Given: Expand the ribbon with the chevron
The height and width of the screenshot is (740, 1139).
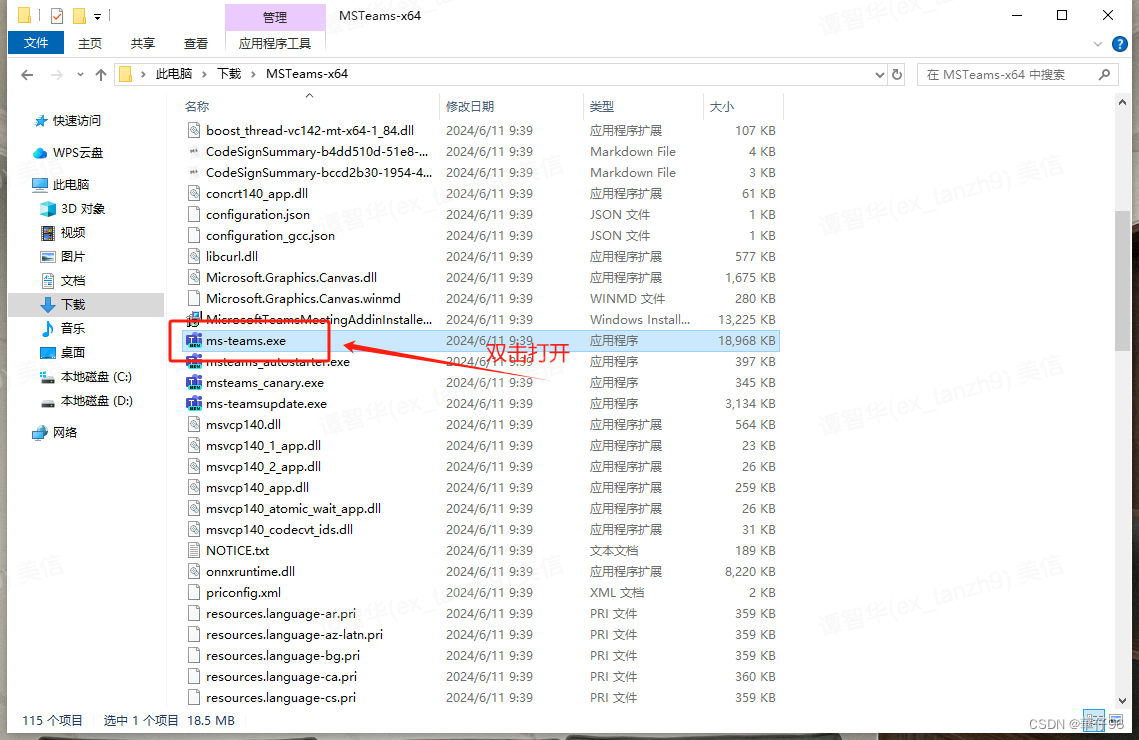Looking at the screenshot, I should [x=1098, y=44].
